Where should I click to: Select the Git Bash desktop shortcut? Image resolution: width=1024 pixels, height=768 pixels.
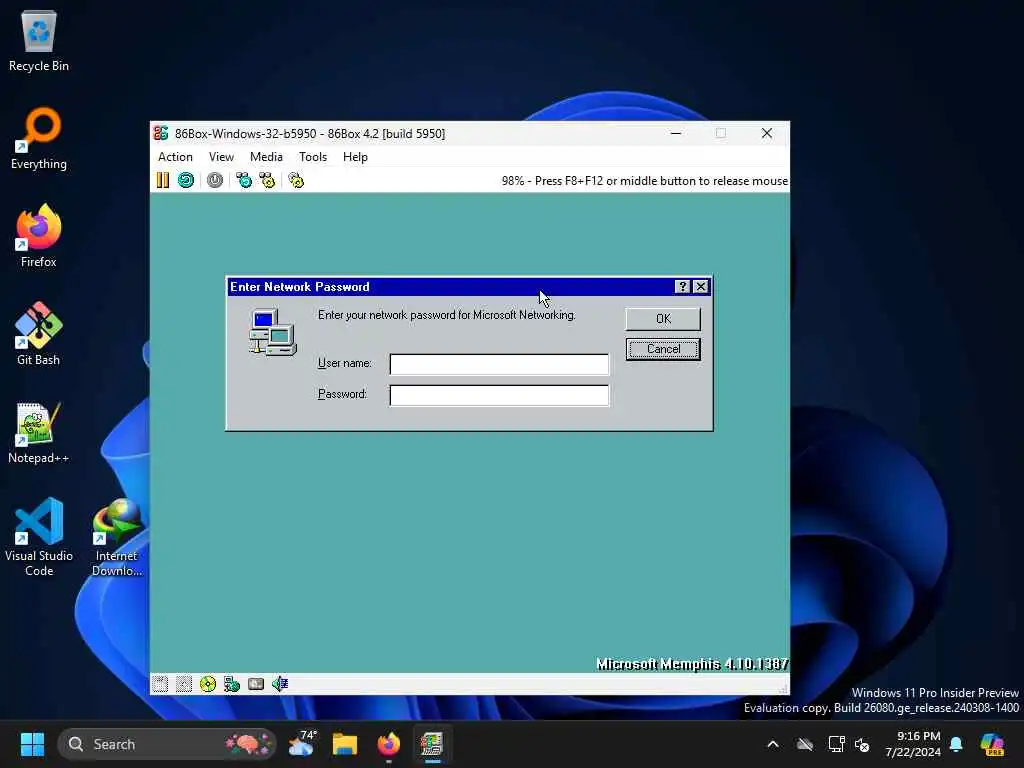click(39, 334)
